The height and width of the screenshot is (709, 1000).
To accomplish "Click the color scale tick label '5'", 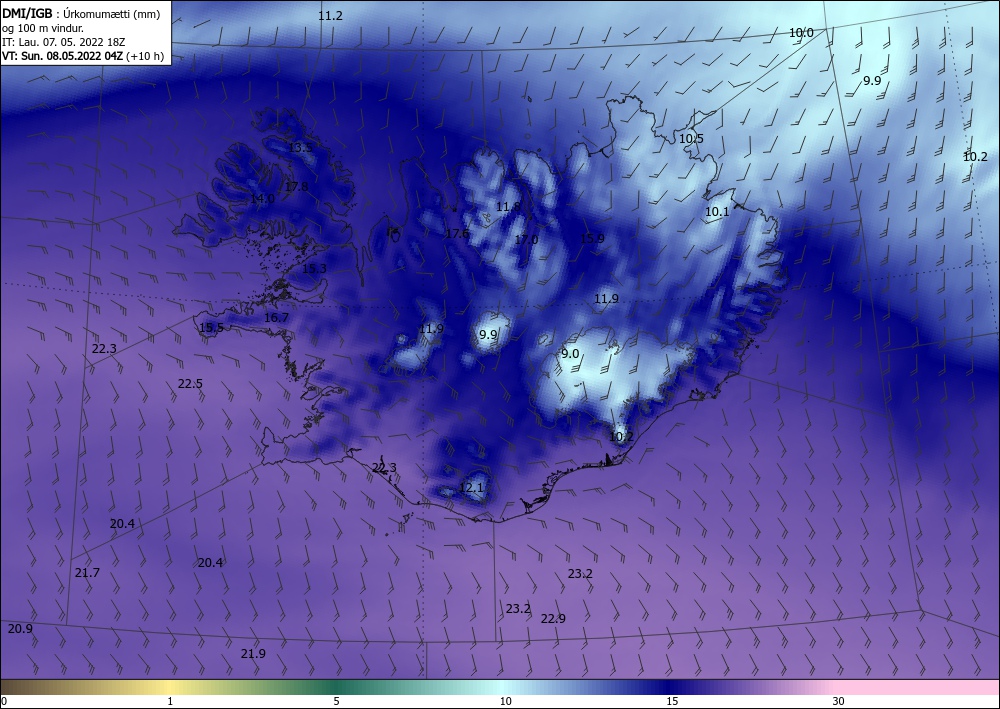I will (x=336, y=701).
